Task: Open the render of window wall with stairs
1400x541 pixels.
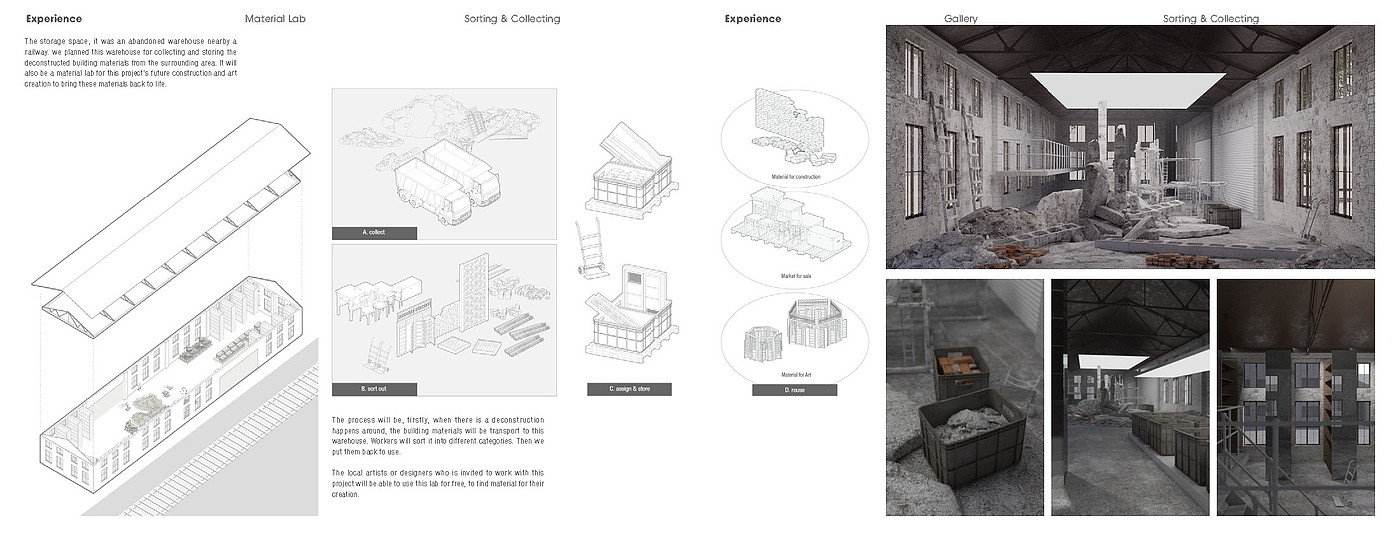Action: 1296,397
